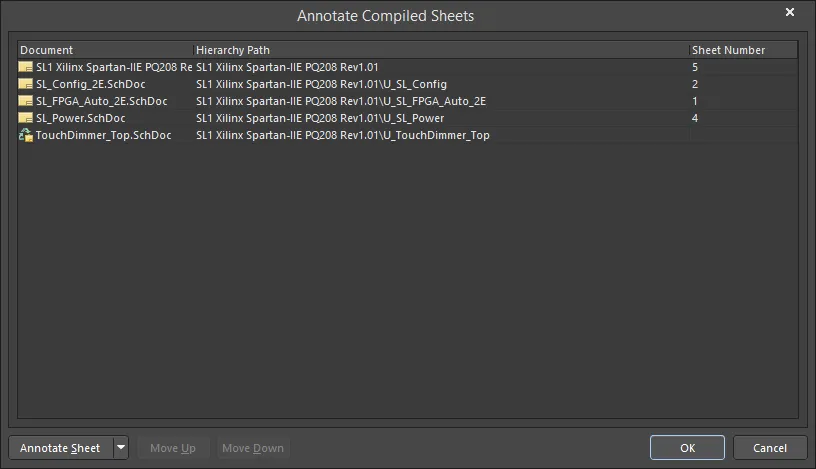Click the Move Down button
The height and width of the screenshot is (469, 816).
point(253,448)
